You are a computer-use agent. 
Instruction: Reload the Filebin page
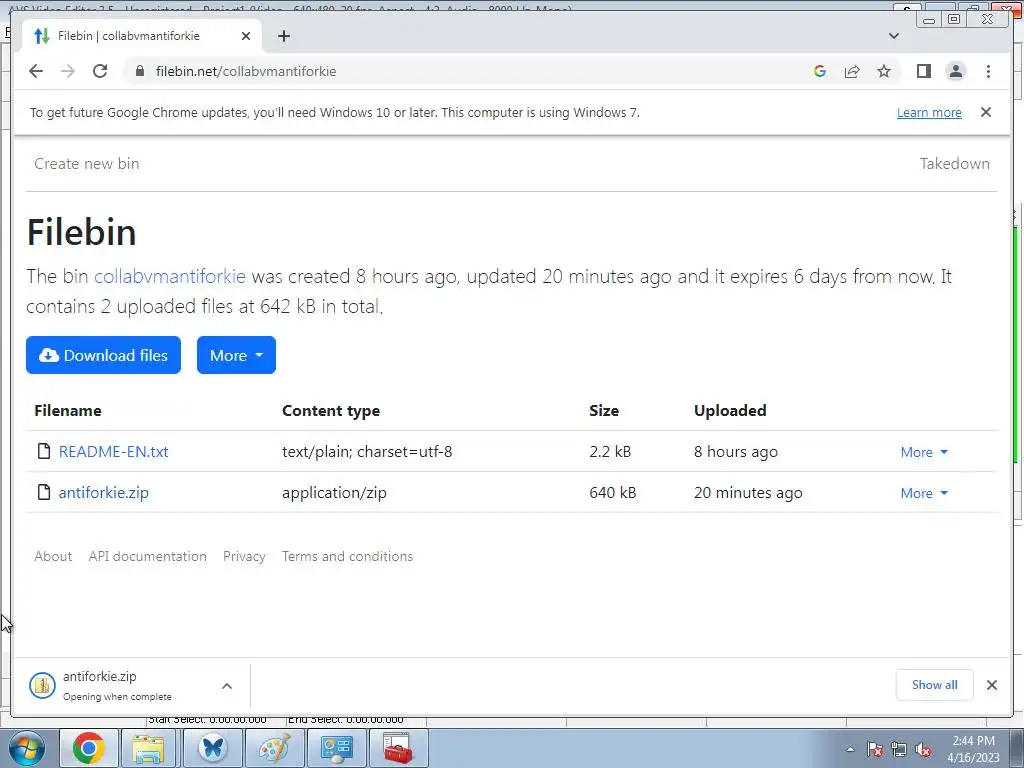(x=100, y=71)
